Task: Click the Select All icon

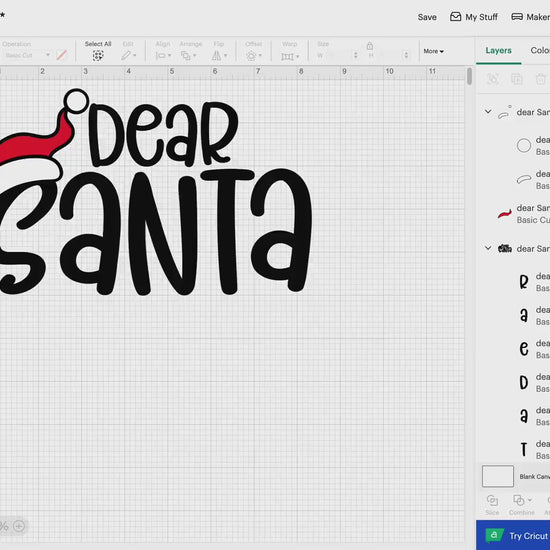Action: point(98,55)
